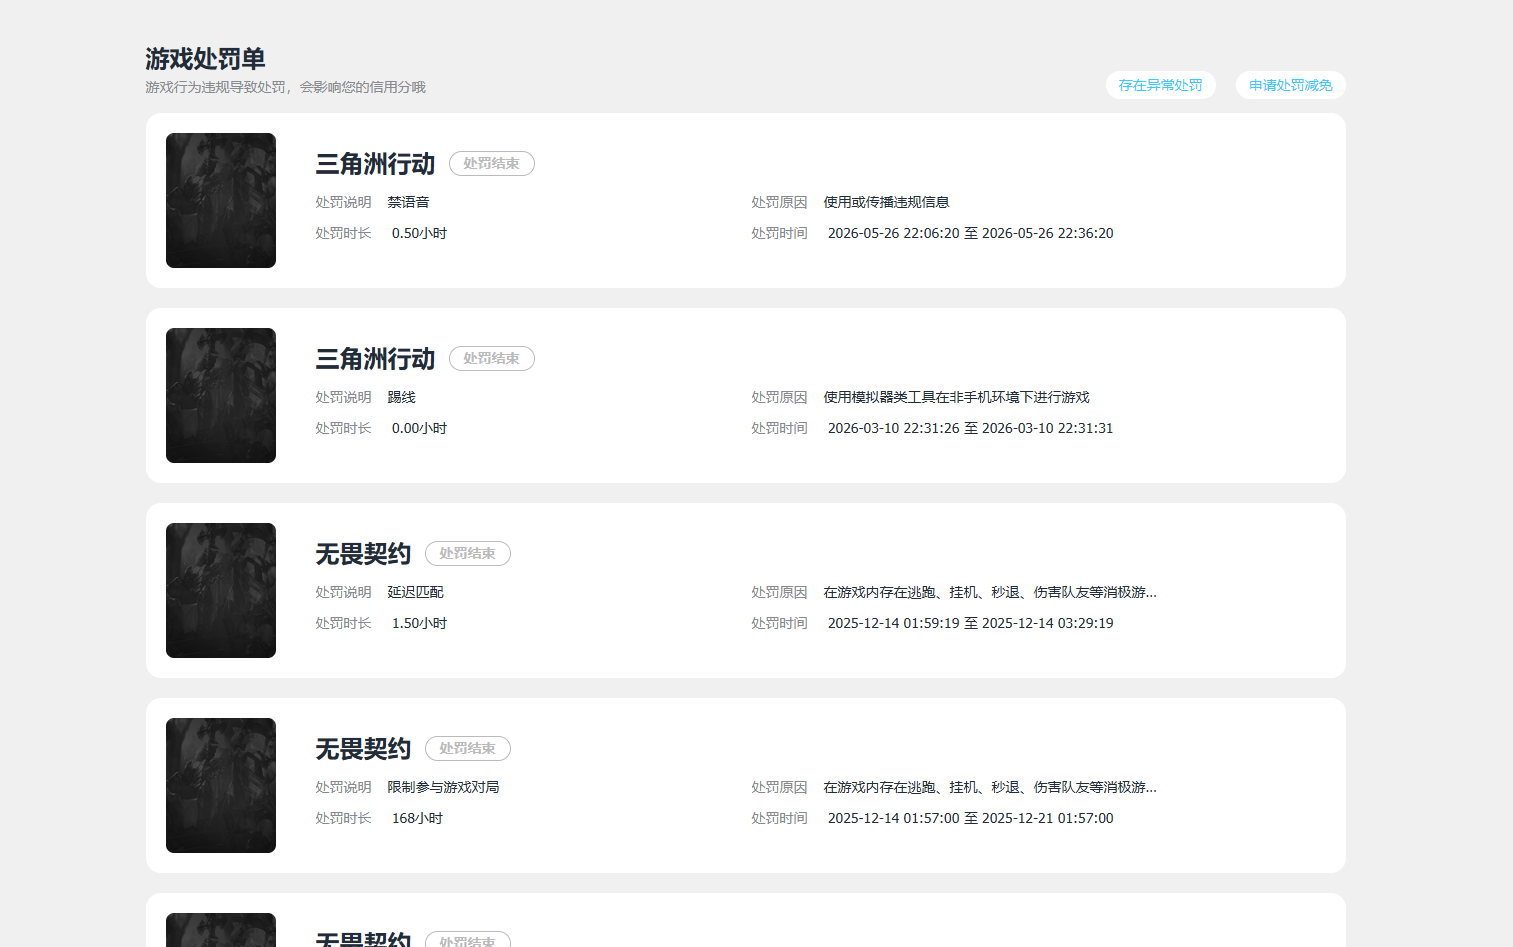Click the time range starting 2025-12-14 01:57:00
This screenshot has width=1513, height=947.
click(970, 818)
